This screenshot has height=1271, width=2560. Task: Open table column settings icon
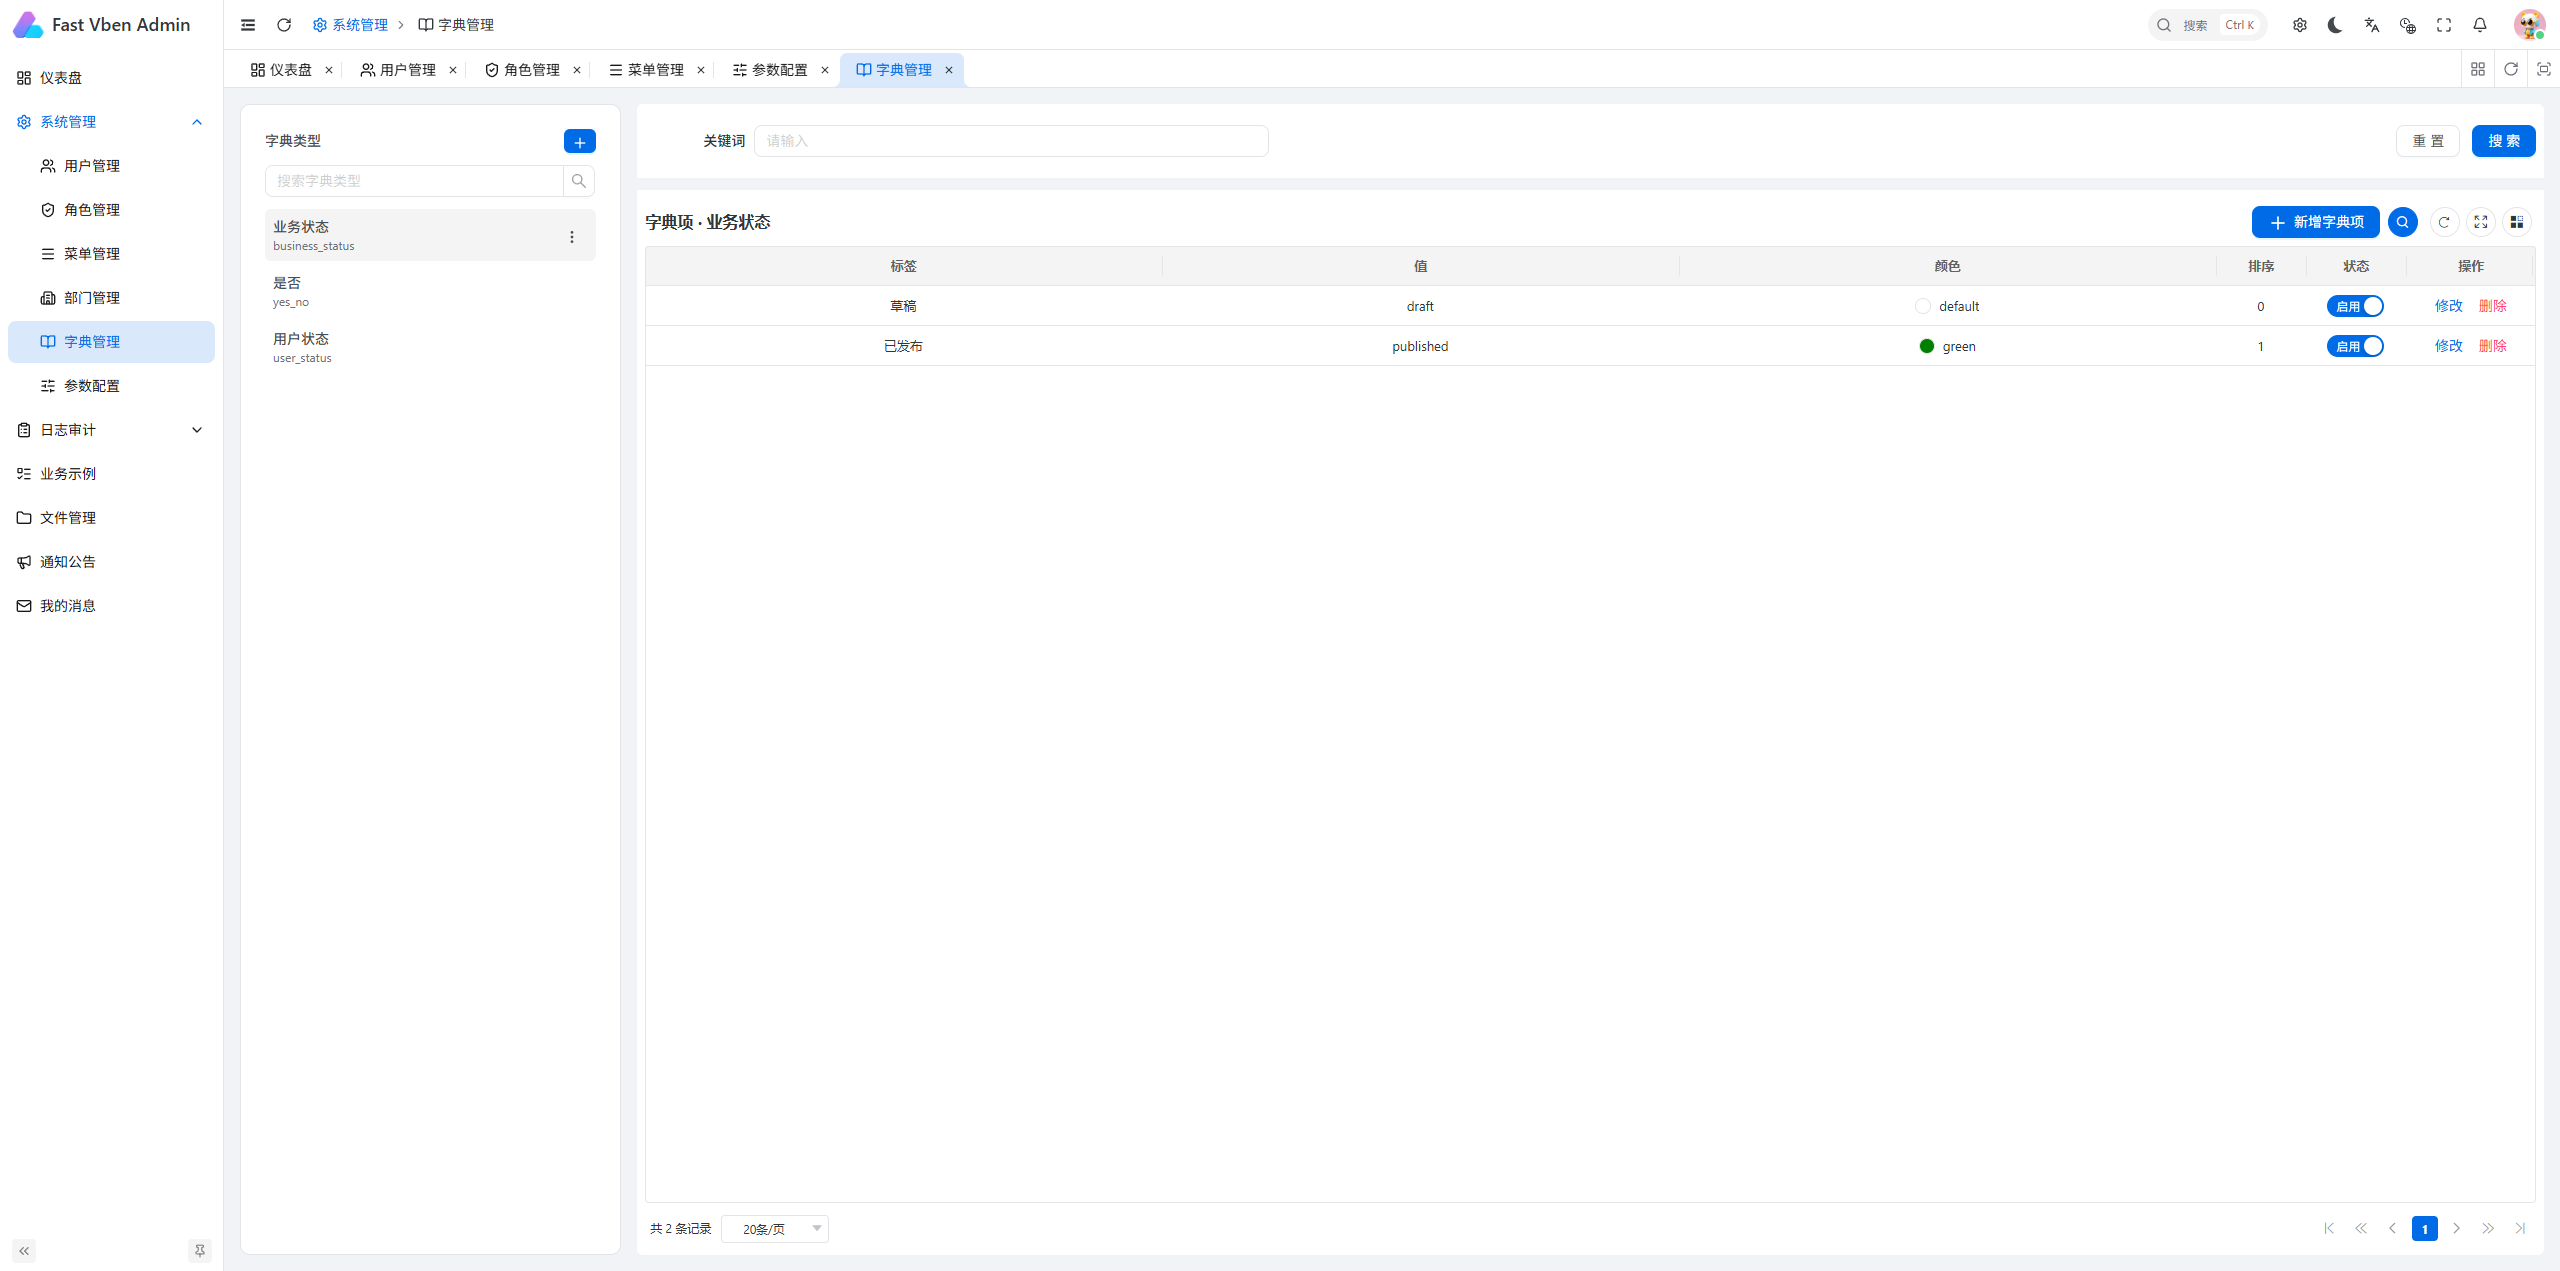pyautogui.click(x=2517, y=222)
